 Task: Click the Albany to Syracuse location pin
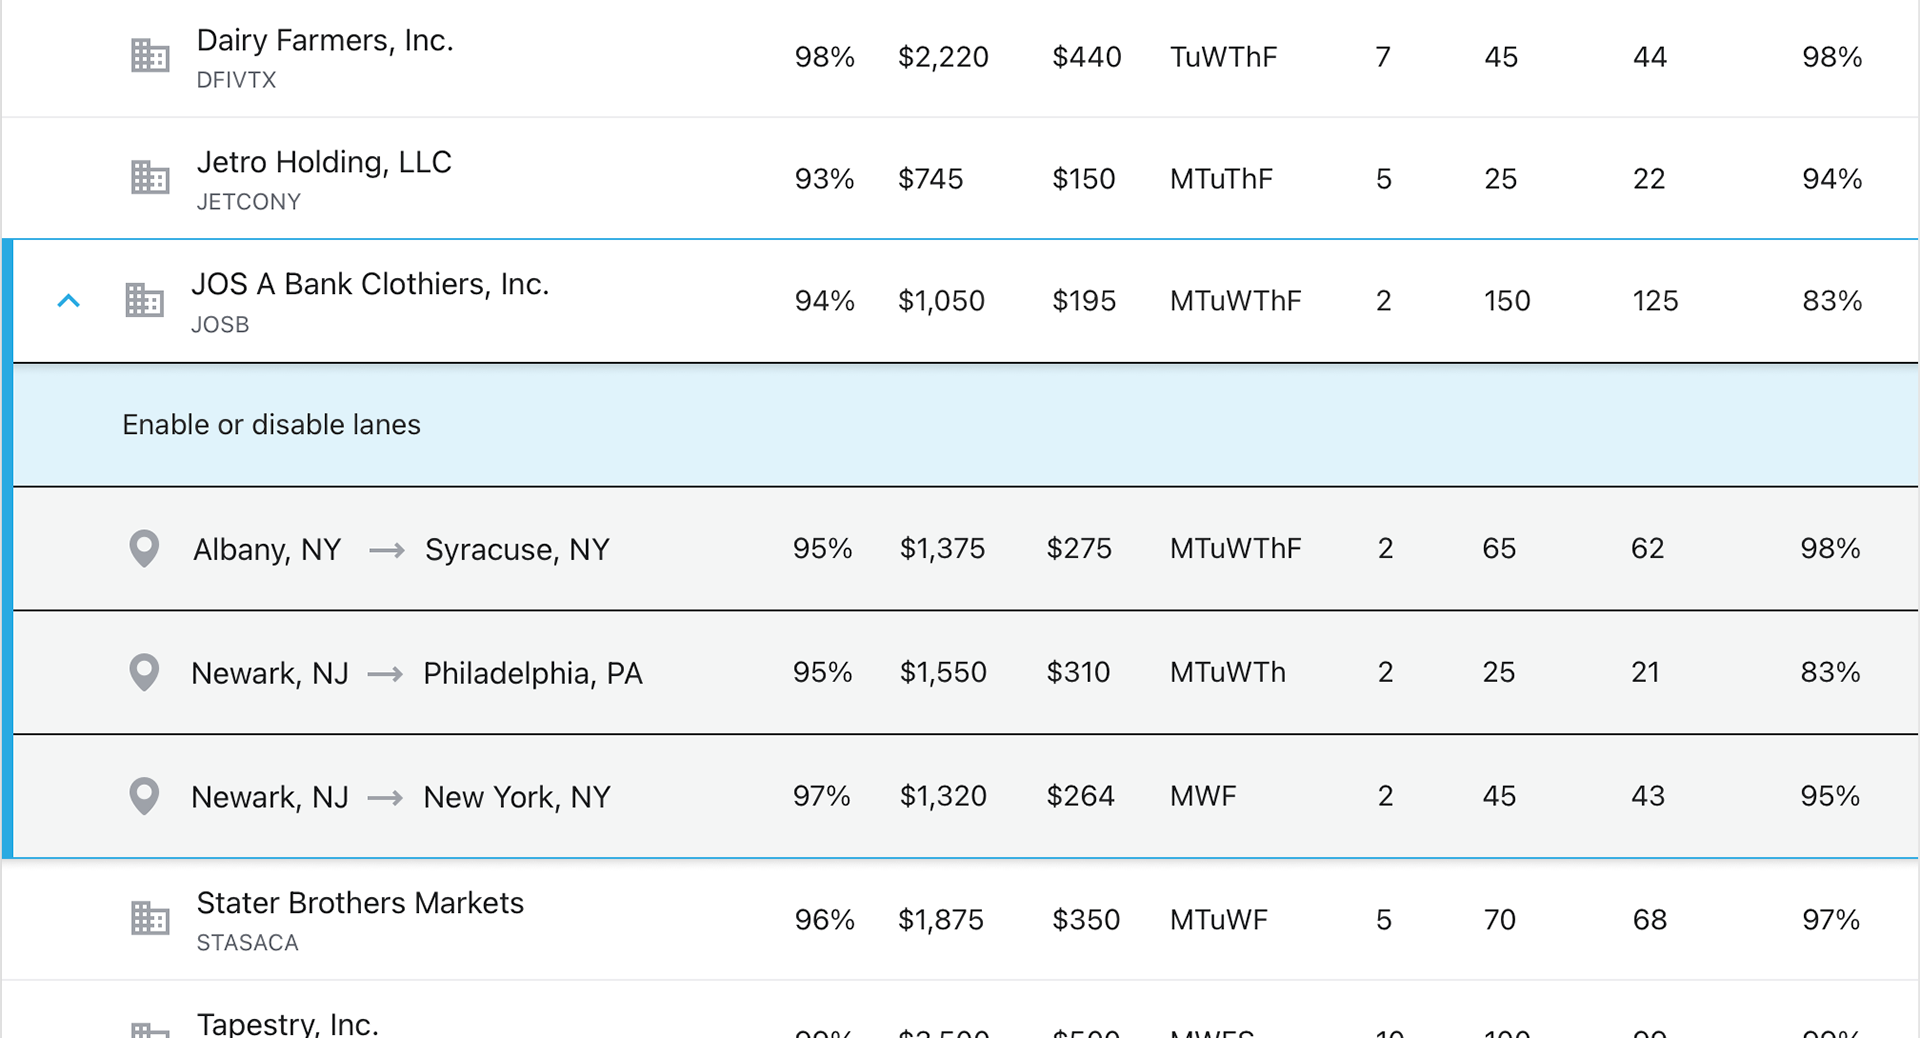(x=144, y=548)
